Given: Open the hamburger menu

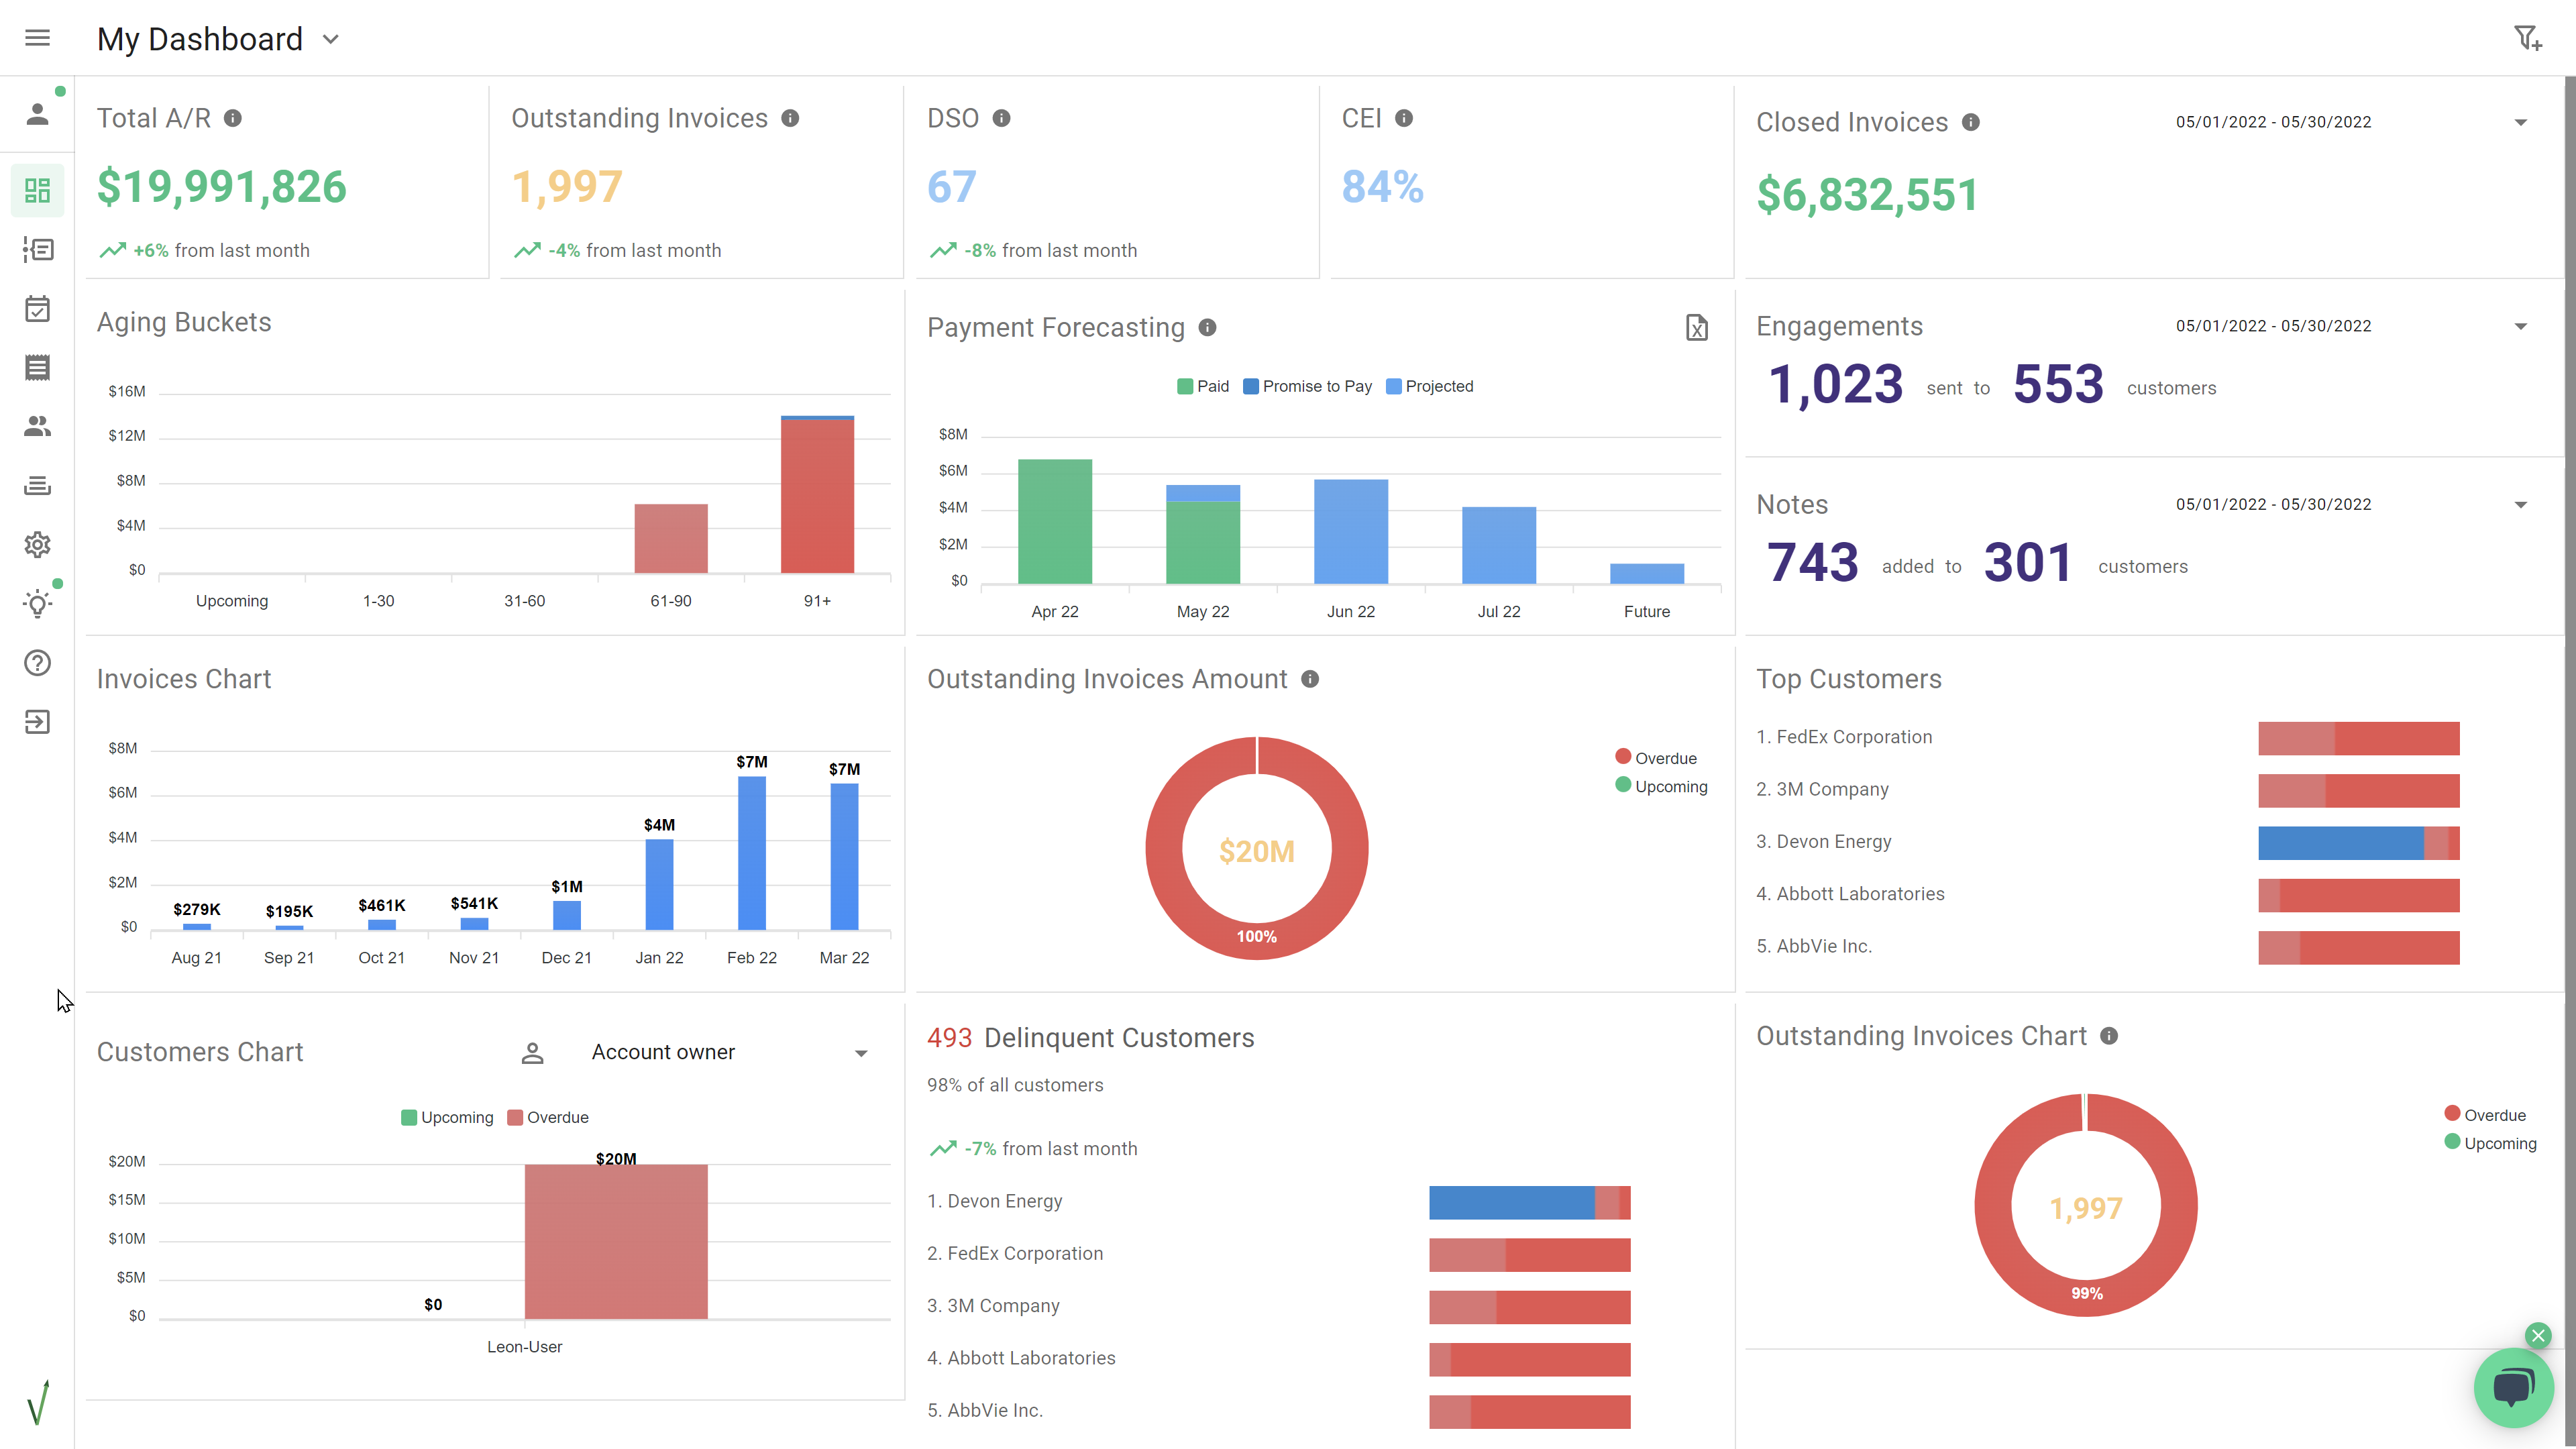Looking at the screenshot, I should point(37,38).
